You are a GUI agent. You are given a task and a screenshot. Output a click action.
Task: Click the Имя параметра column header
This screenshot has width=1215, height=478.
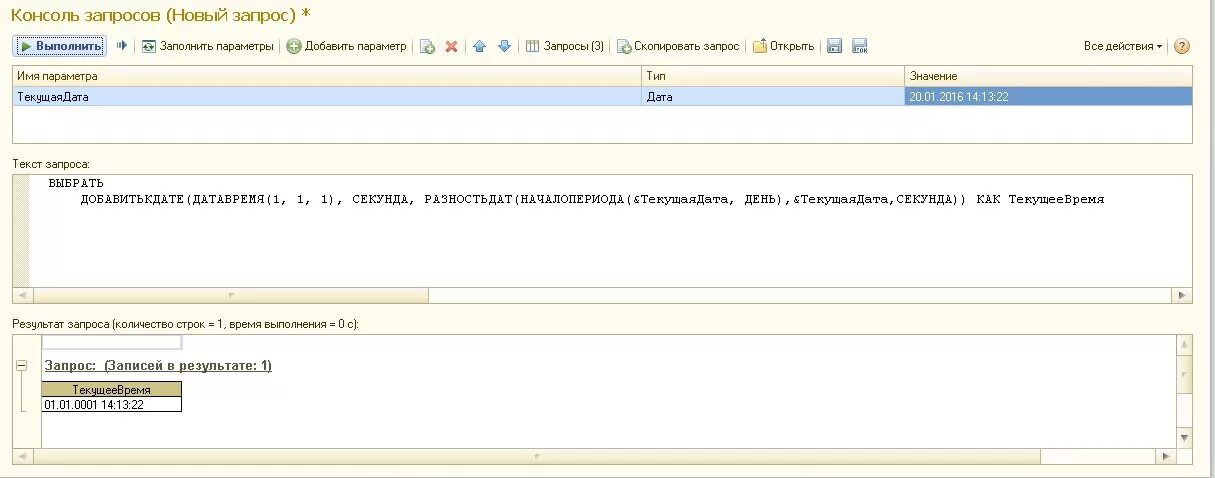pyautogui.click(x=326, y=76)
